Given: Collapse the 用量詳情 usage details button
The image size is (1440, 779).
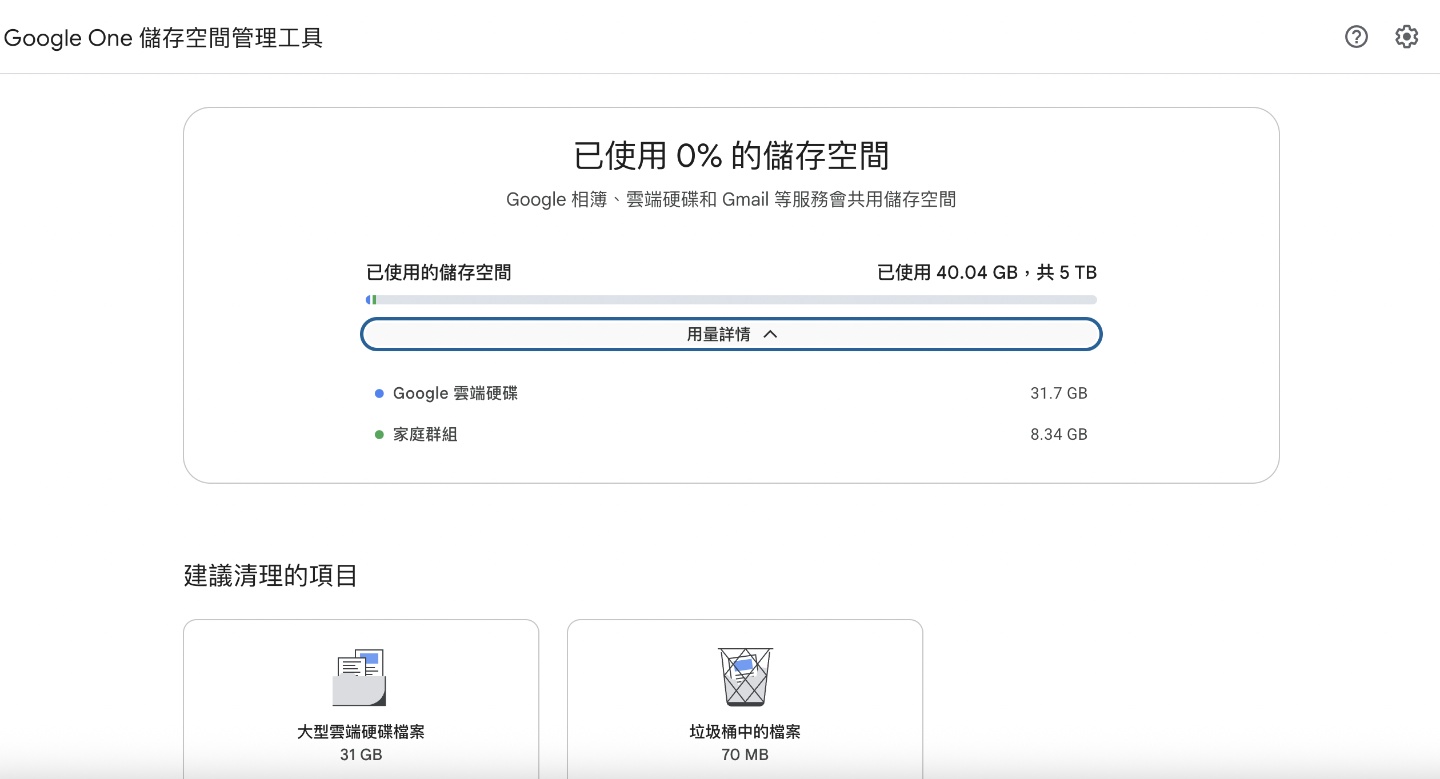Looking at the screenshot, I should click(x=731, y=334).
